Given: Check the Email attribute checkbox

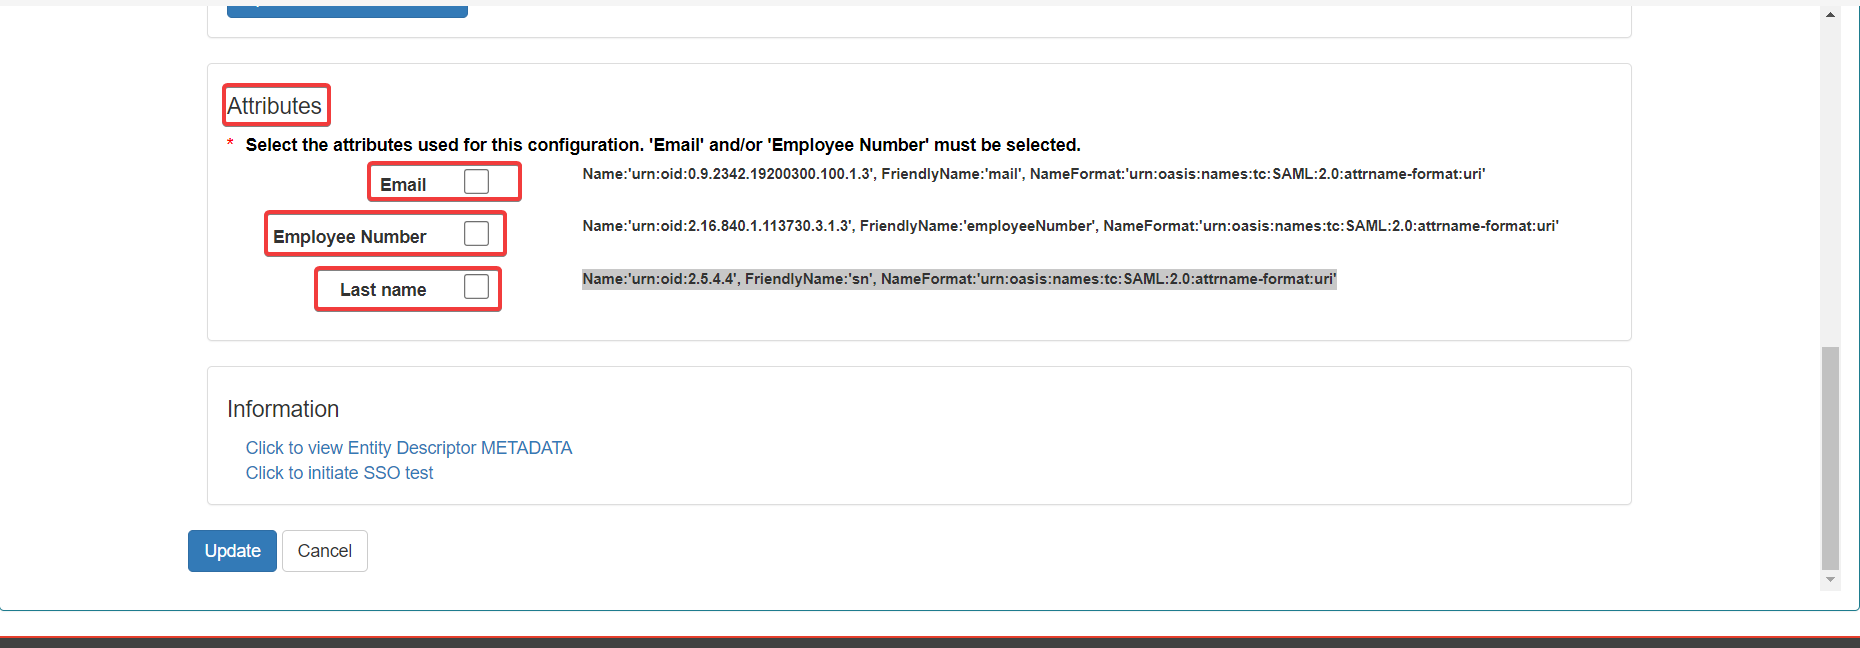Looking at the screenshot, I should (x=477, y=182).
